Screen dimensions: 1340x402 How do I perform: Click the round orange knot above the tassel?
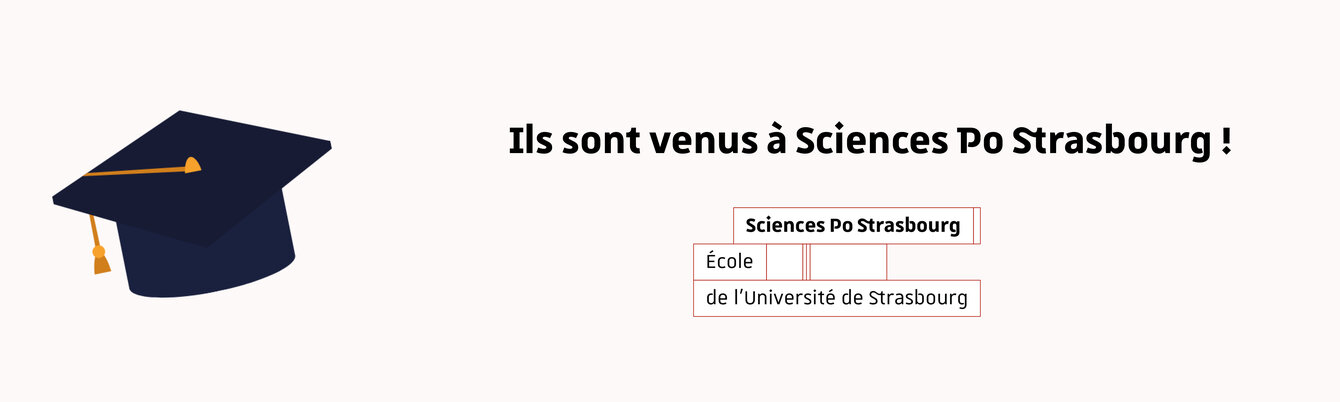coord(98,251)
